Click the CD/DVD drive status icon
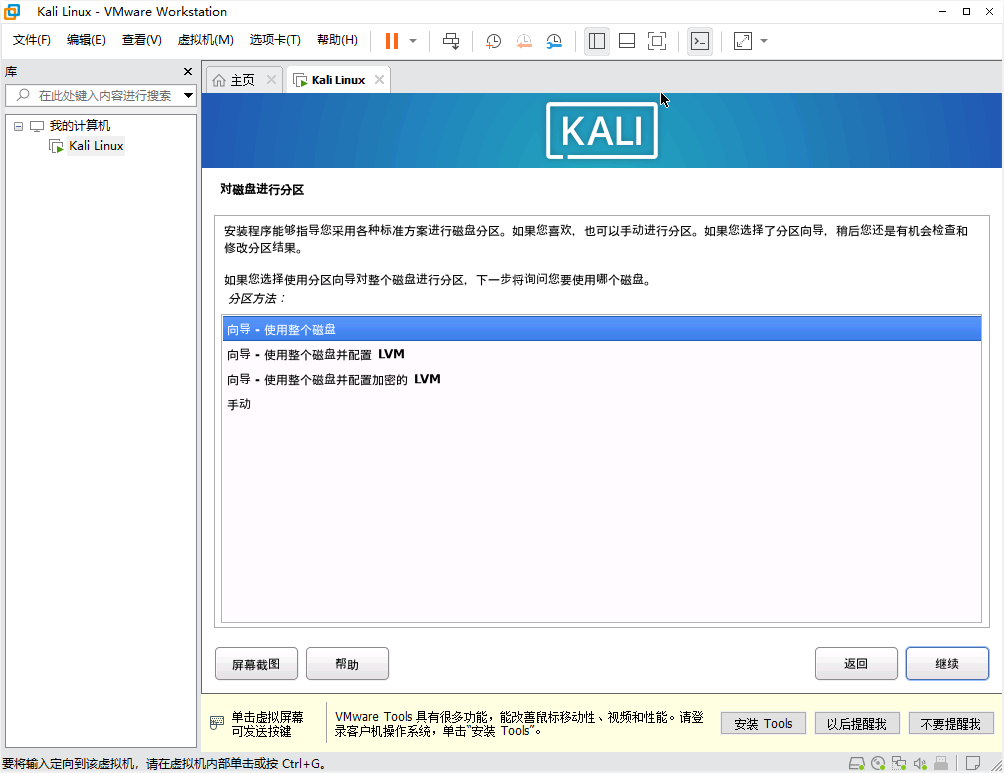 (878, 763)
